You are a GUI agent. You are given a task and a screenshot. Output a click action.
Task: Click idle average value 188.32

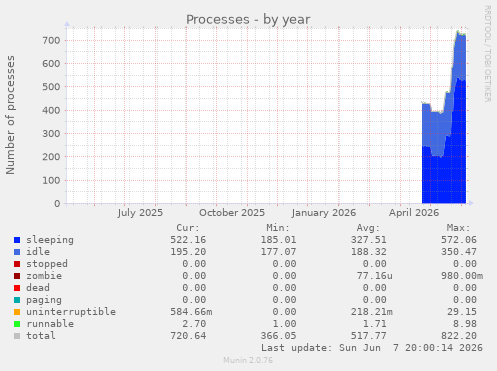369,252
